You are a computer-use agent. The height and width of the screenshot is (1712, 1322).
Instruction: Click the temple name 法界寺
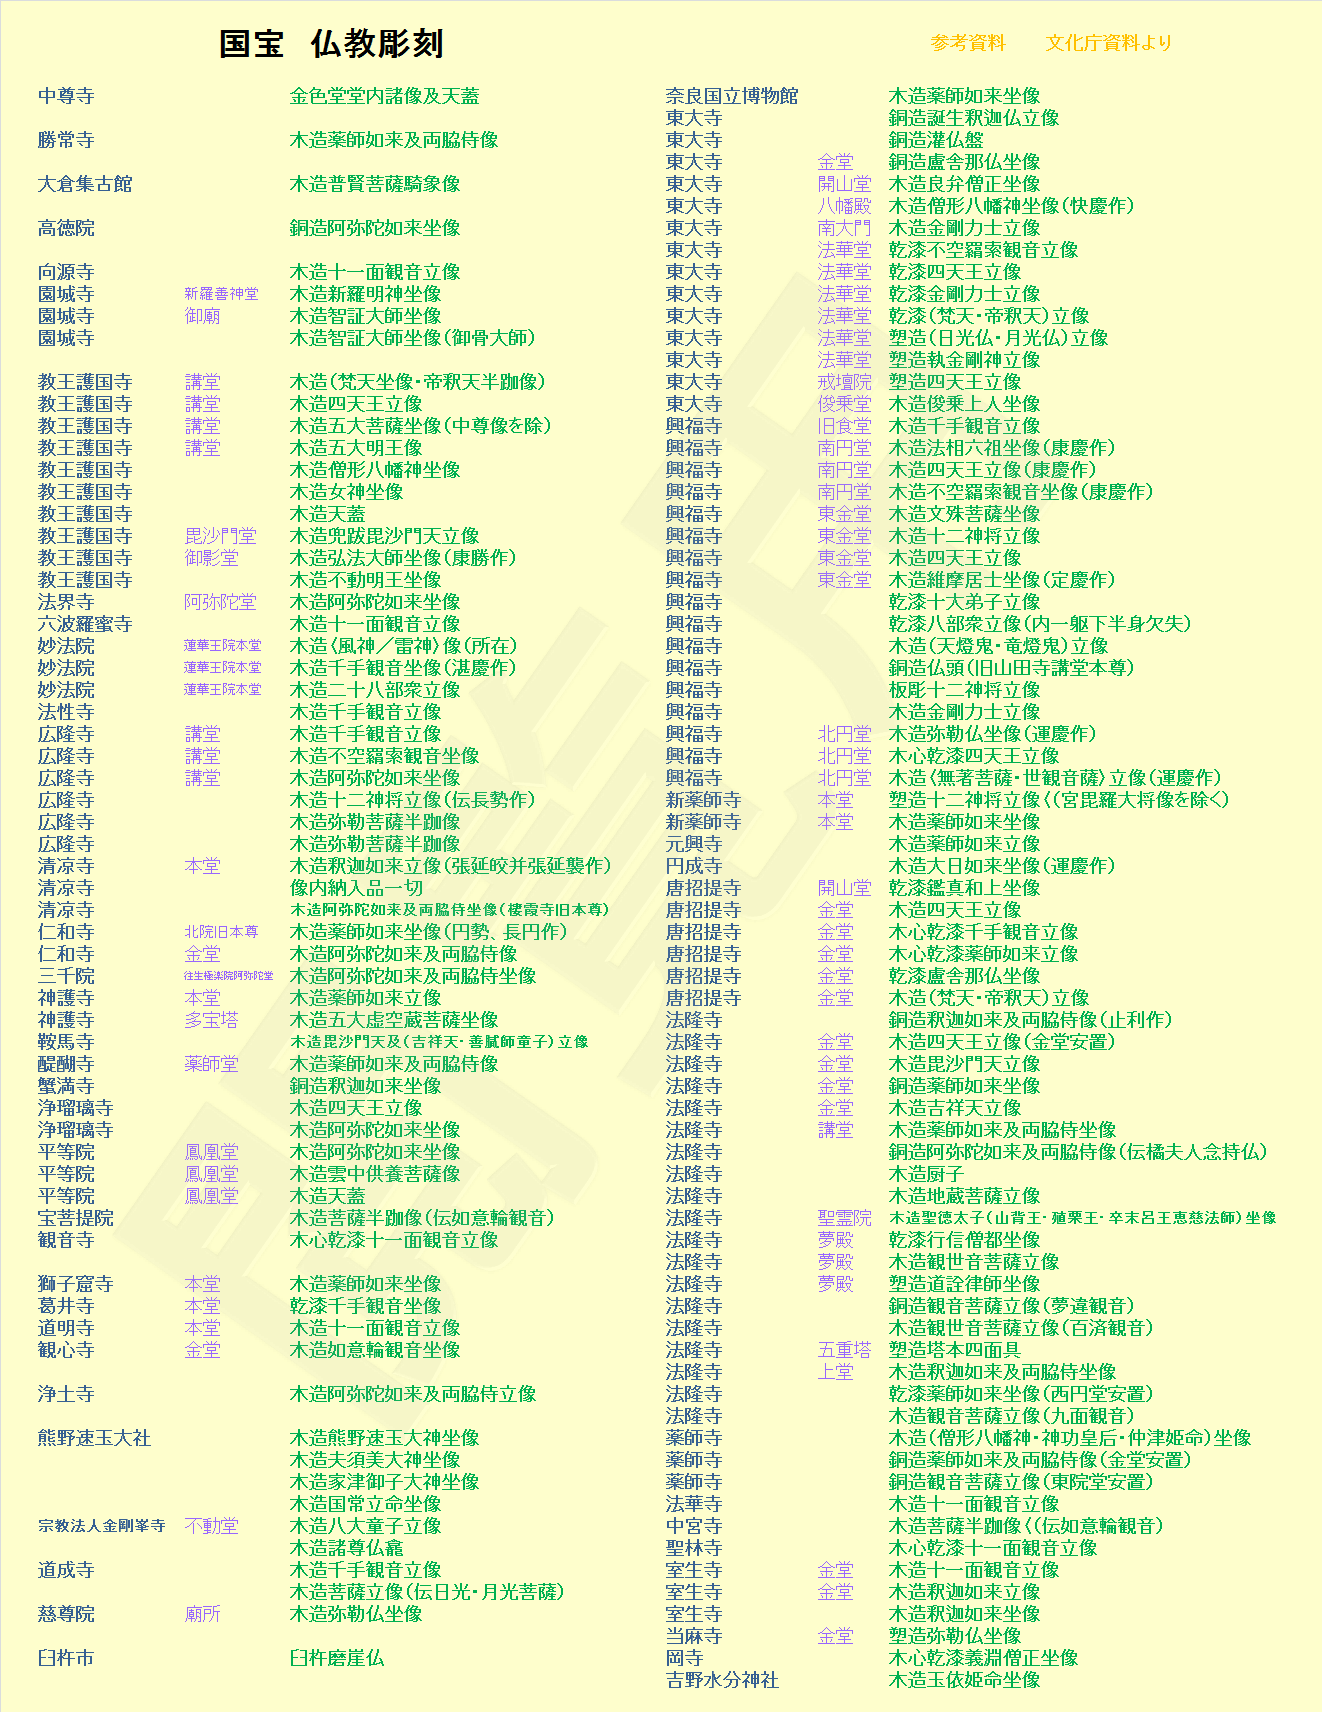pos(66,602)
